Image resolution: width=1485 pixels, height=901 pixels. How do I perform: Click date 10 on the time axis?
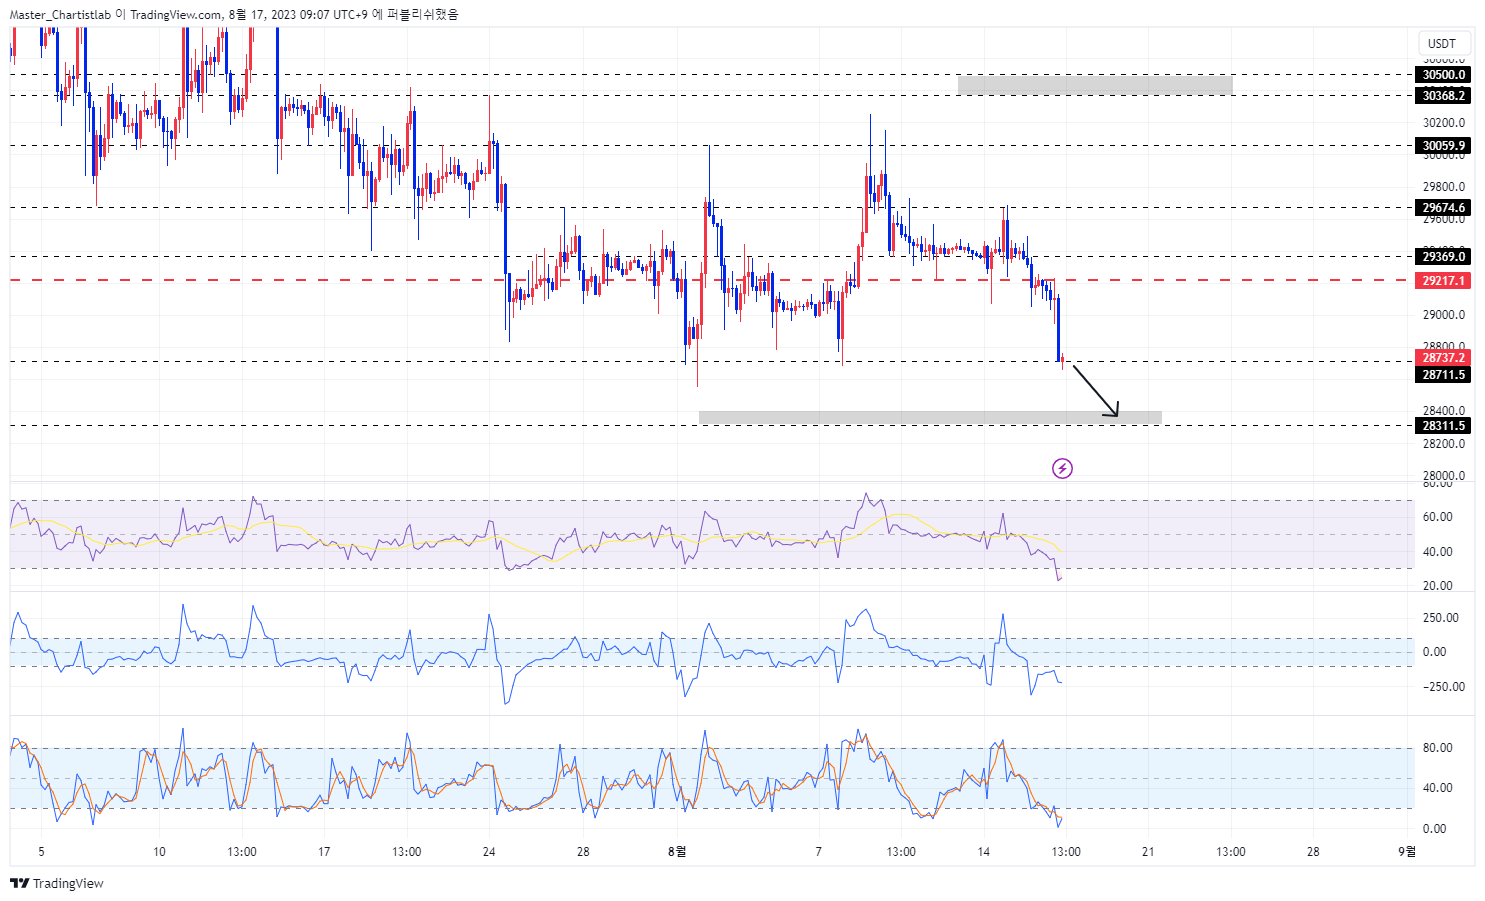point(159,852)
